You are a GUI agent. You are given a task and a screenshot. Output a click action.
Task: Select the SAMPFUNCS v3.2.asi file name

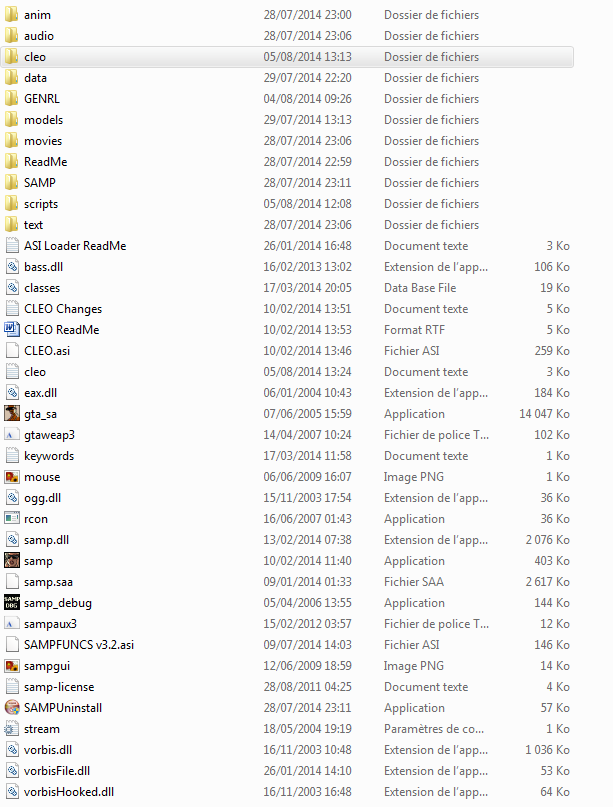[79, 645]
